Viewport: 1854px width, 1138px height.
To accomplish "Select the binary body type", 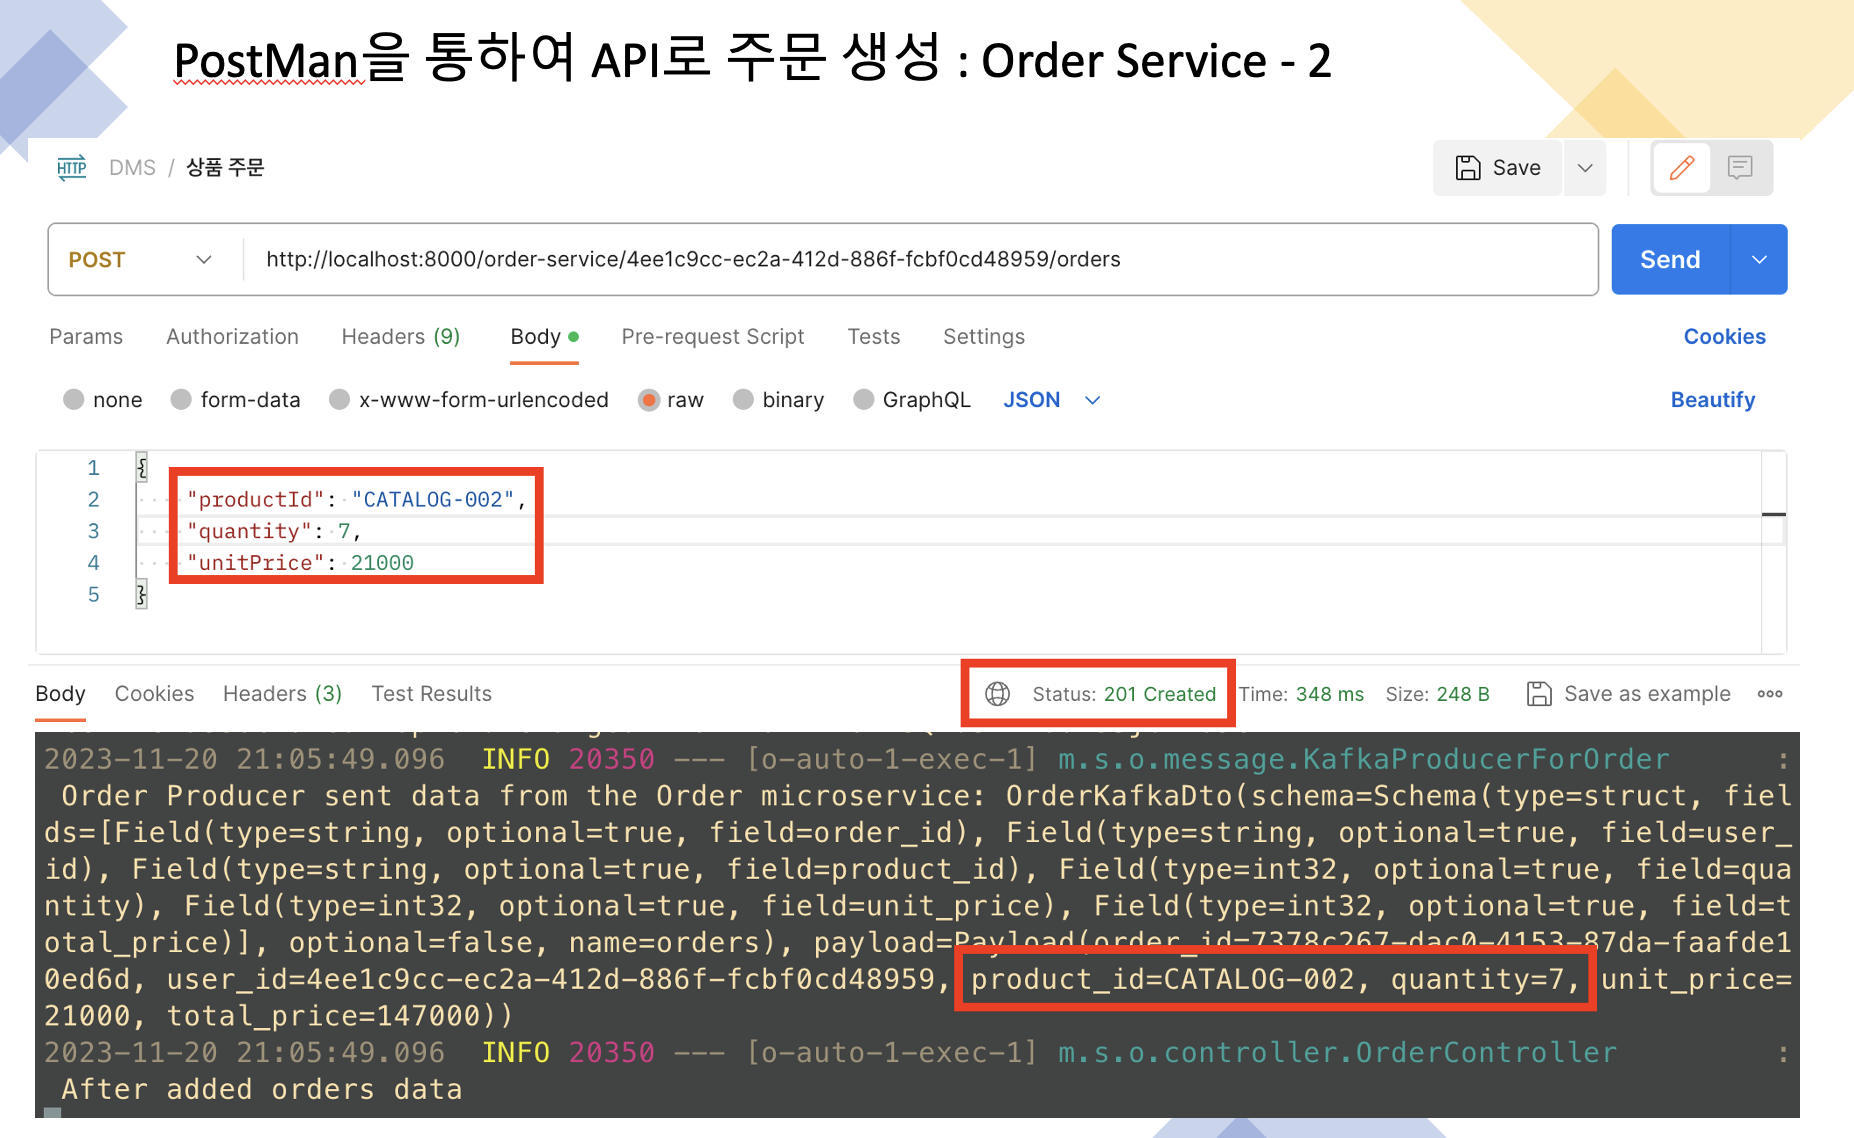I will [x=743, y=400].
